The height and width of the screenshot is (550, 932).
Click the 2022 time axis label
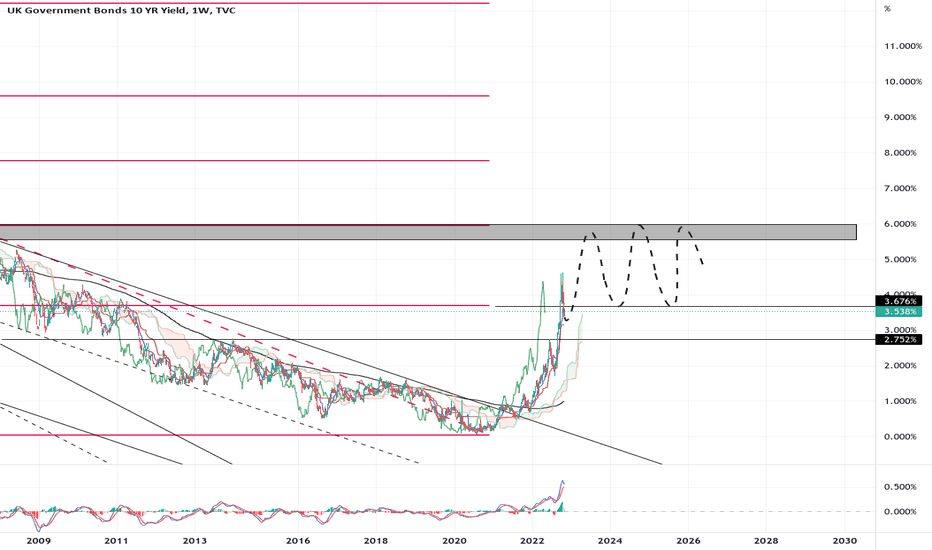click(532, 540)
